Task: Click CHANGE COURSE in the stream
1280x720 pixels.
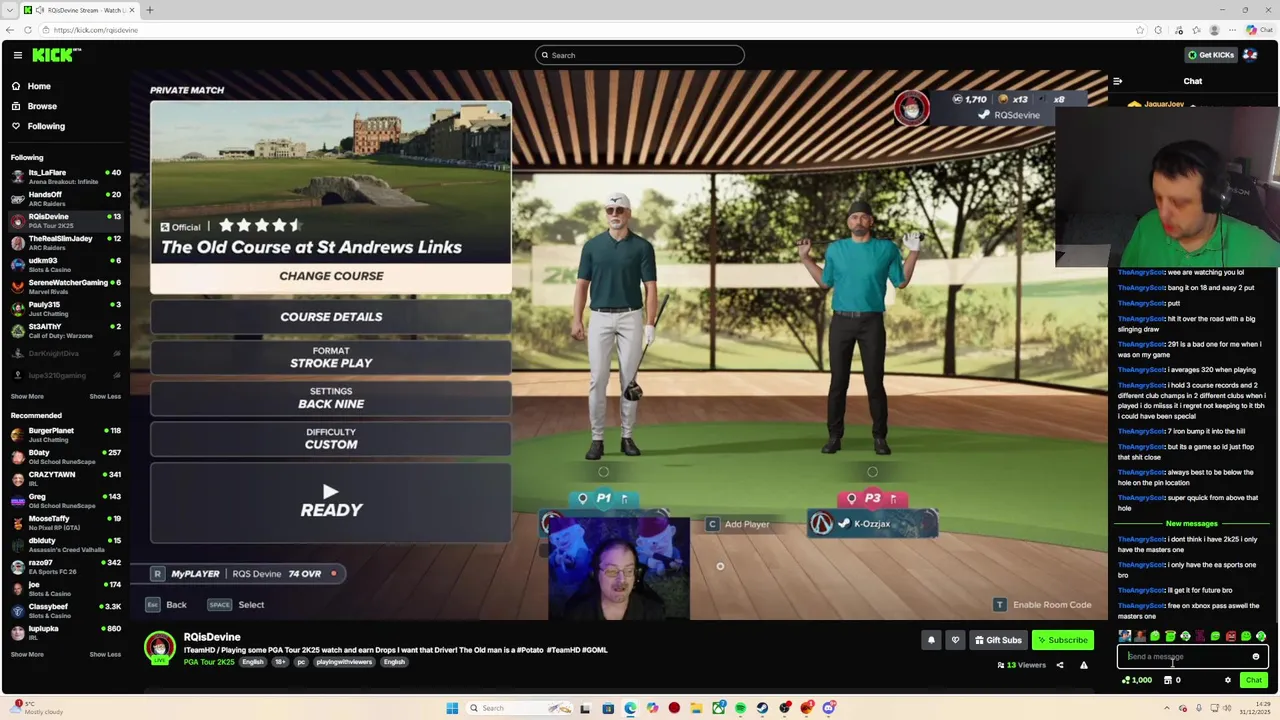Action: (x=331, y=276)
